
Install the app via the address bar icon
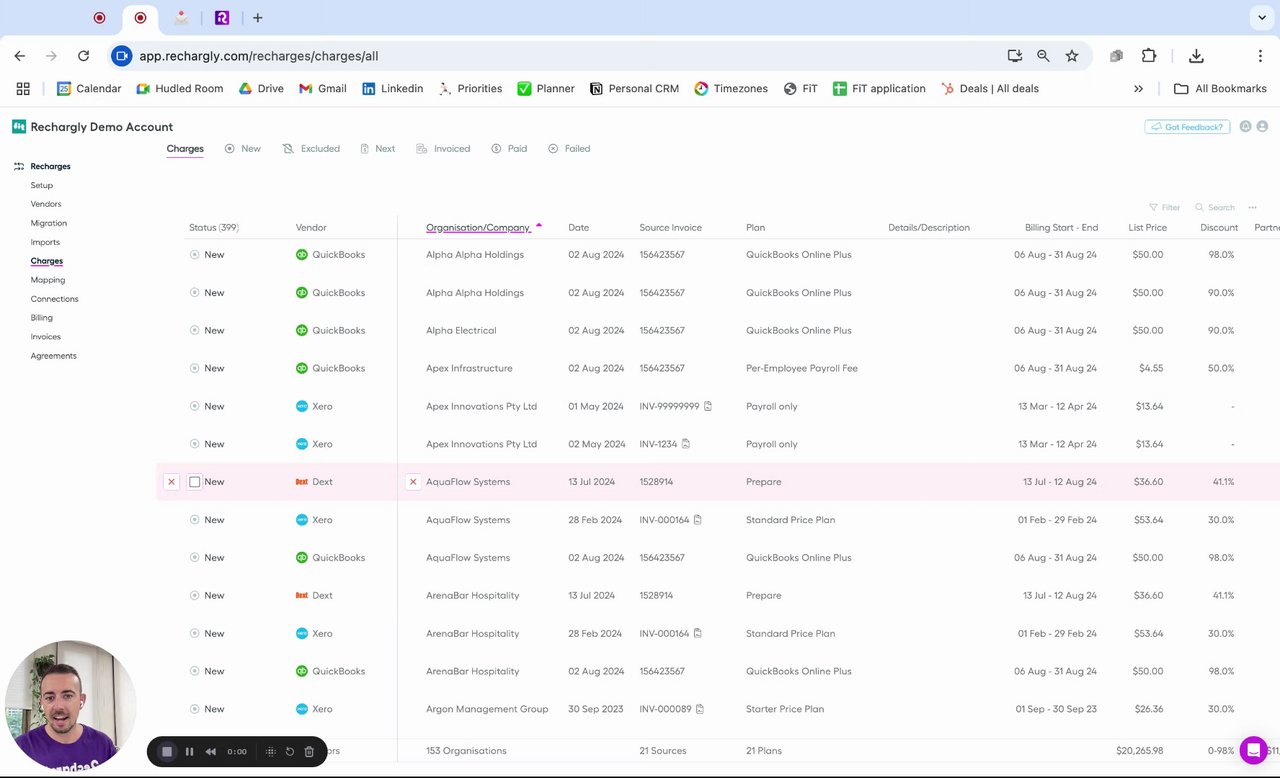coord(1015,56)
